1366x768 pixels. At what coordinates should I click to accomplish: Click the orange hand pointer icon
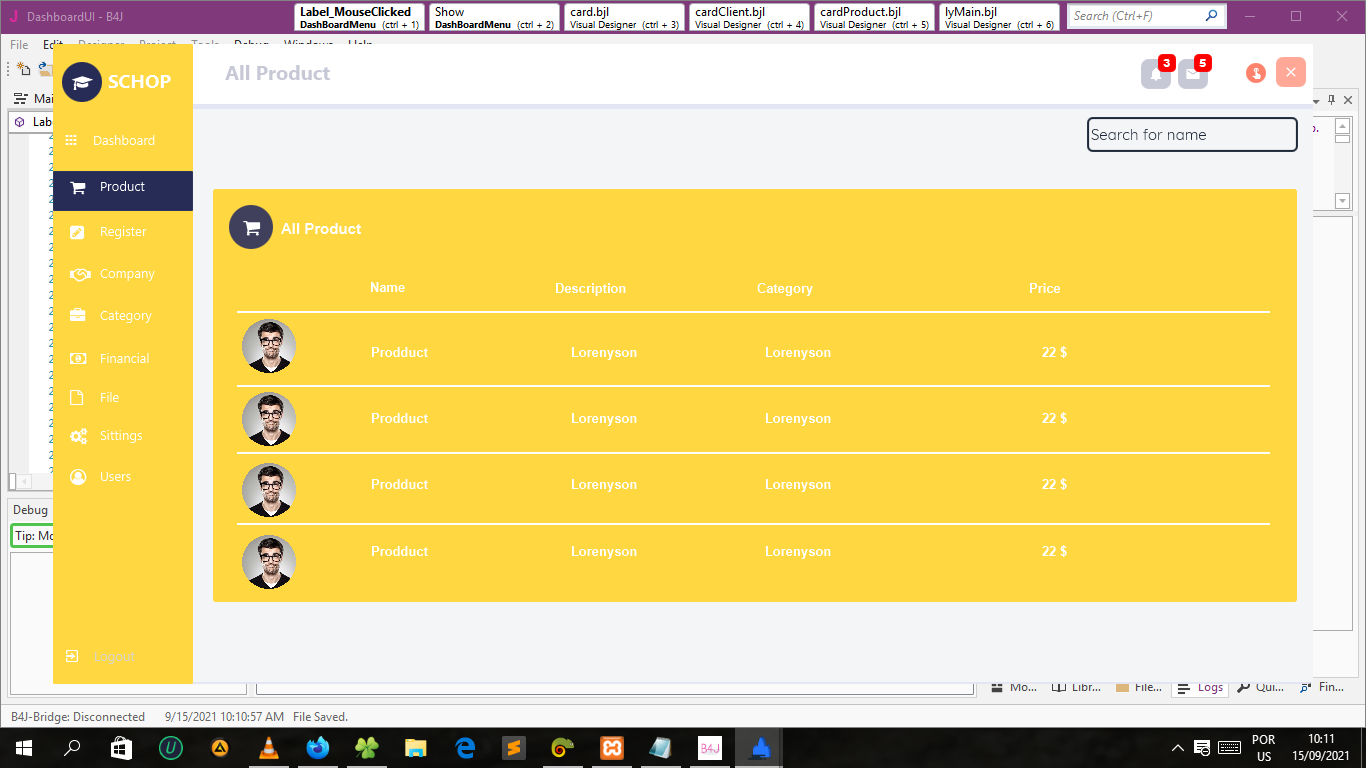[1256, 73]
